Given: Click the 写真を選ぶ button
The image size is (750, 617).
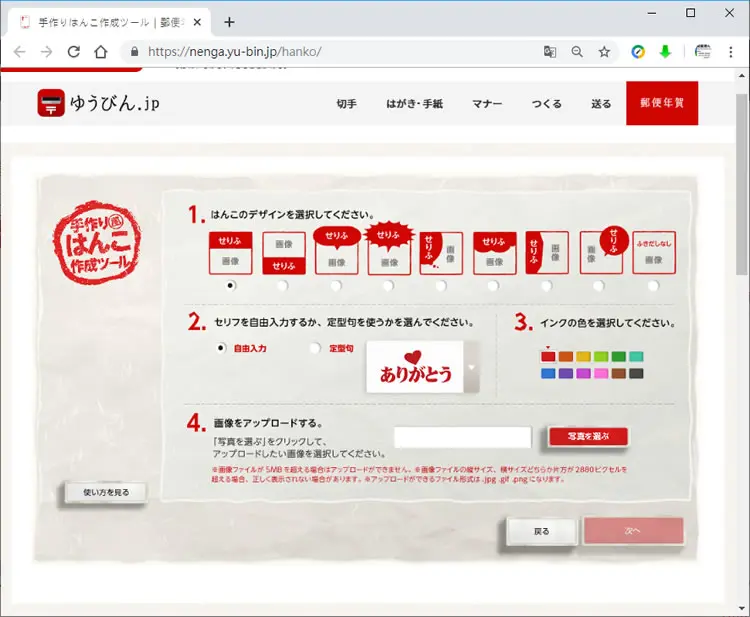Looking at the screenshot, I should pos(588,436).
